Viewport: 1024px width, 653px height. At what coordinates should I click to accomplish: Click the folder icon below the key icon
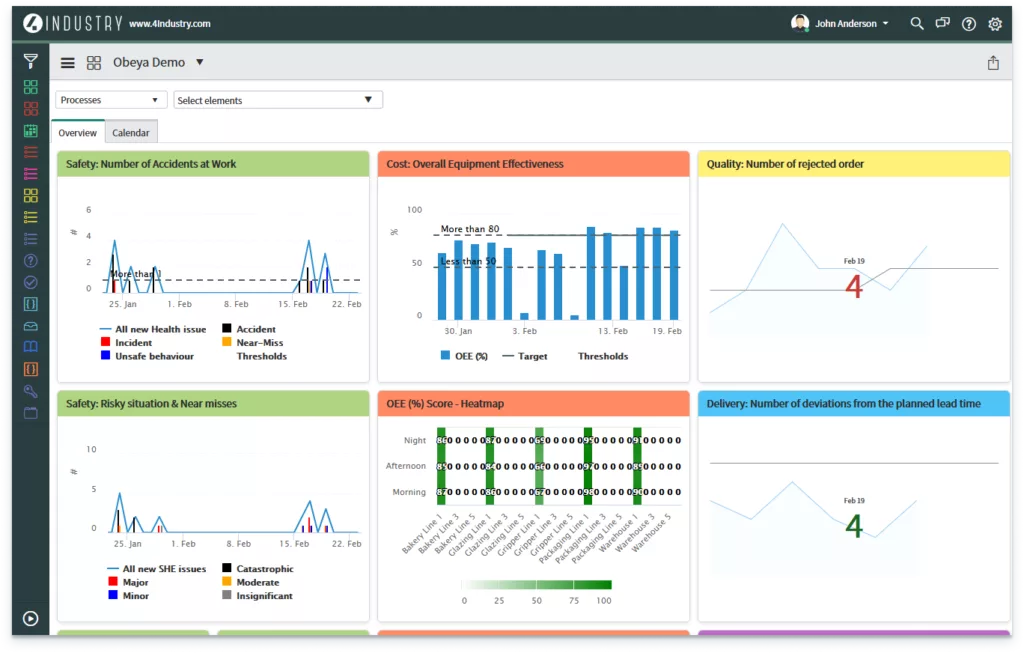click(x=31, y=413)
